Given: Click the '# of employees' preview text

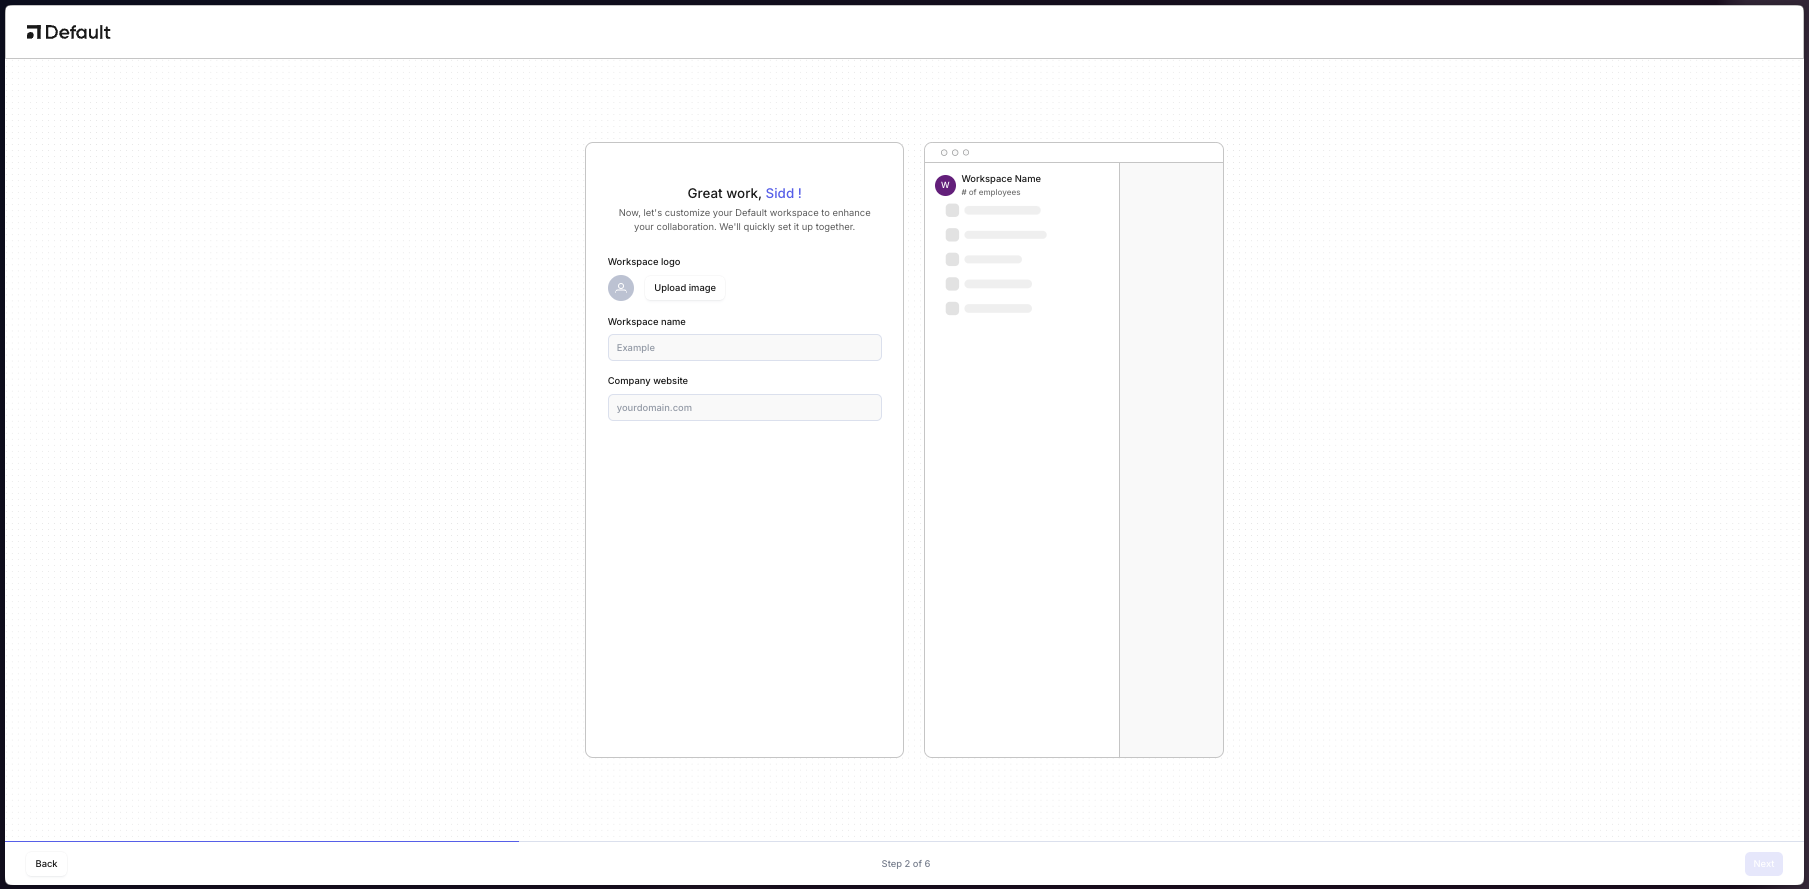Looking at the screenshot, I should [991, 192].
